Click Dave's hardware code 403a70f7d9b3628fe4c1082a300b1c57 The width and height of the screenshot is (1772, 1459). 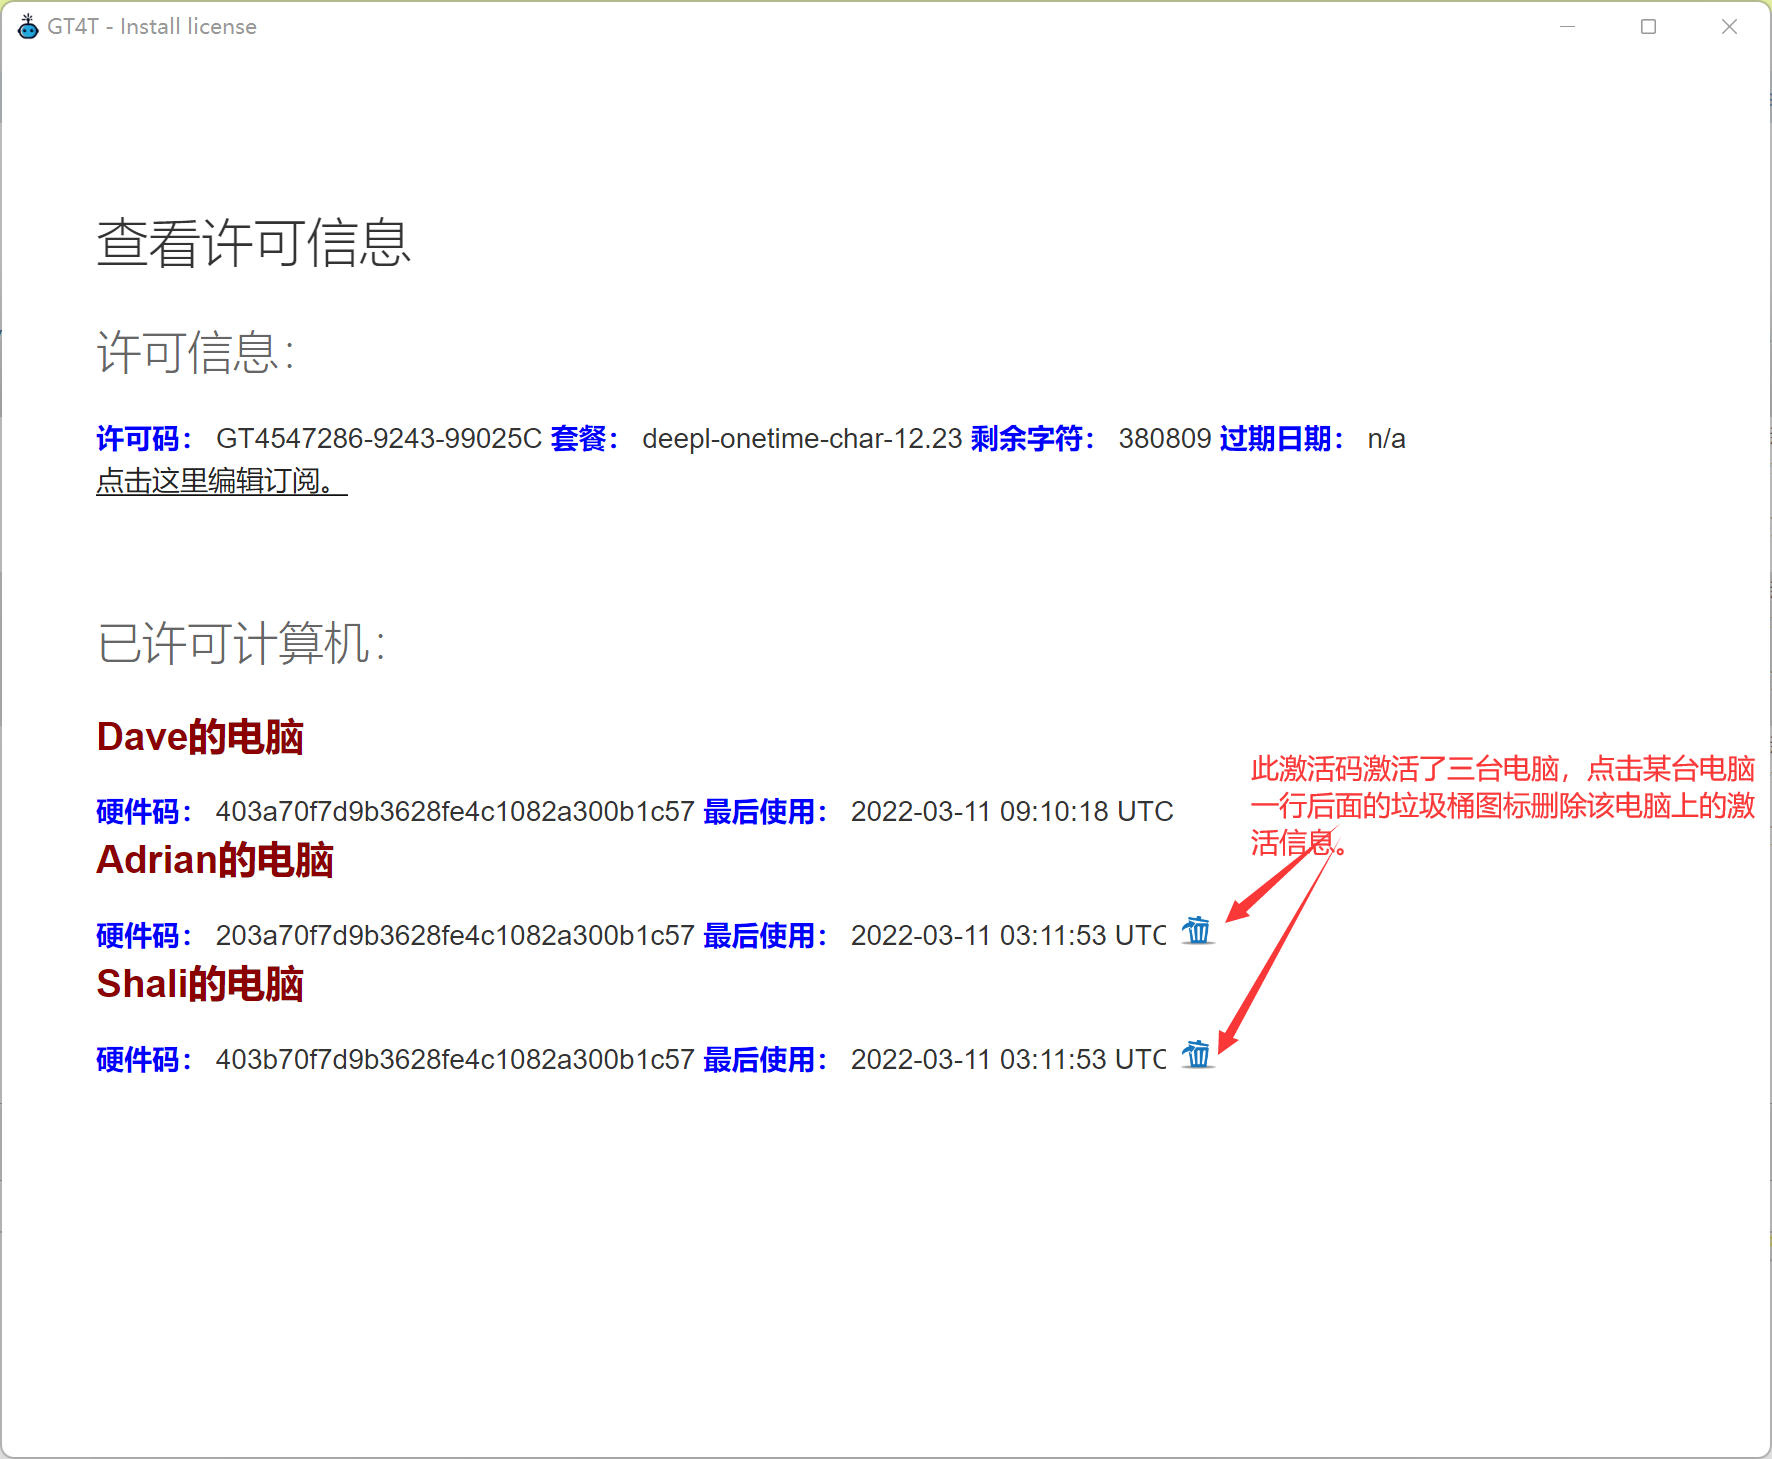(454, 812)
